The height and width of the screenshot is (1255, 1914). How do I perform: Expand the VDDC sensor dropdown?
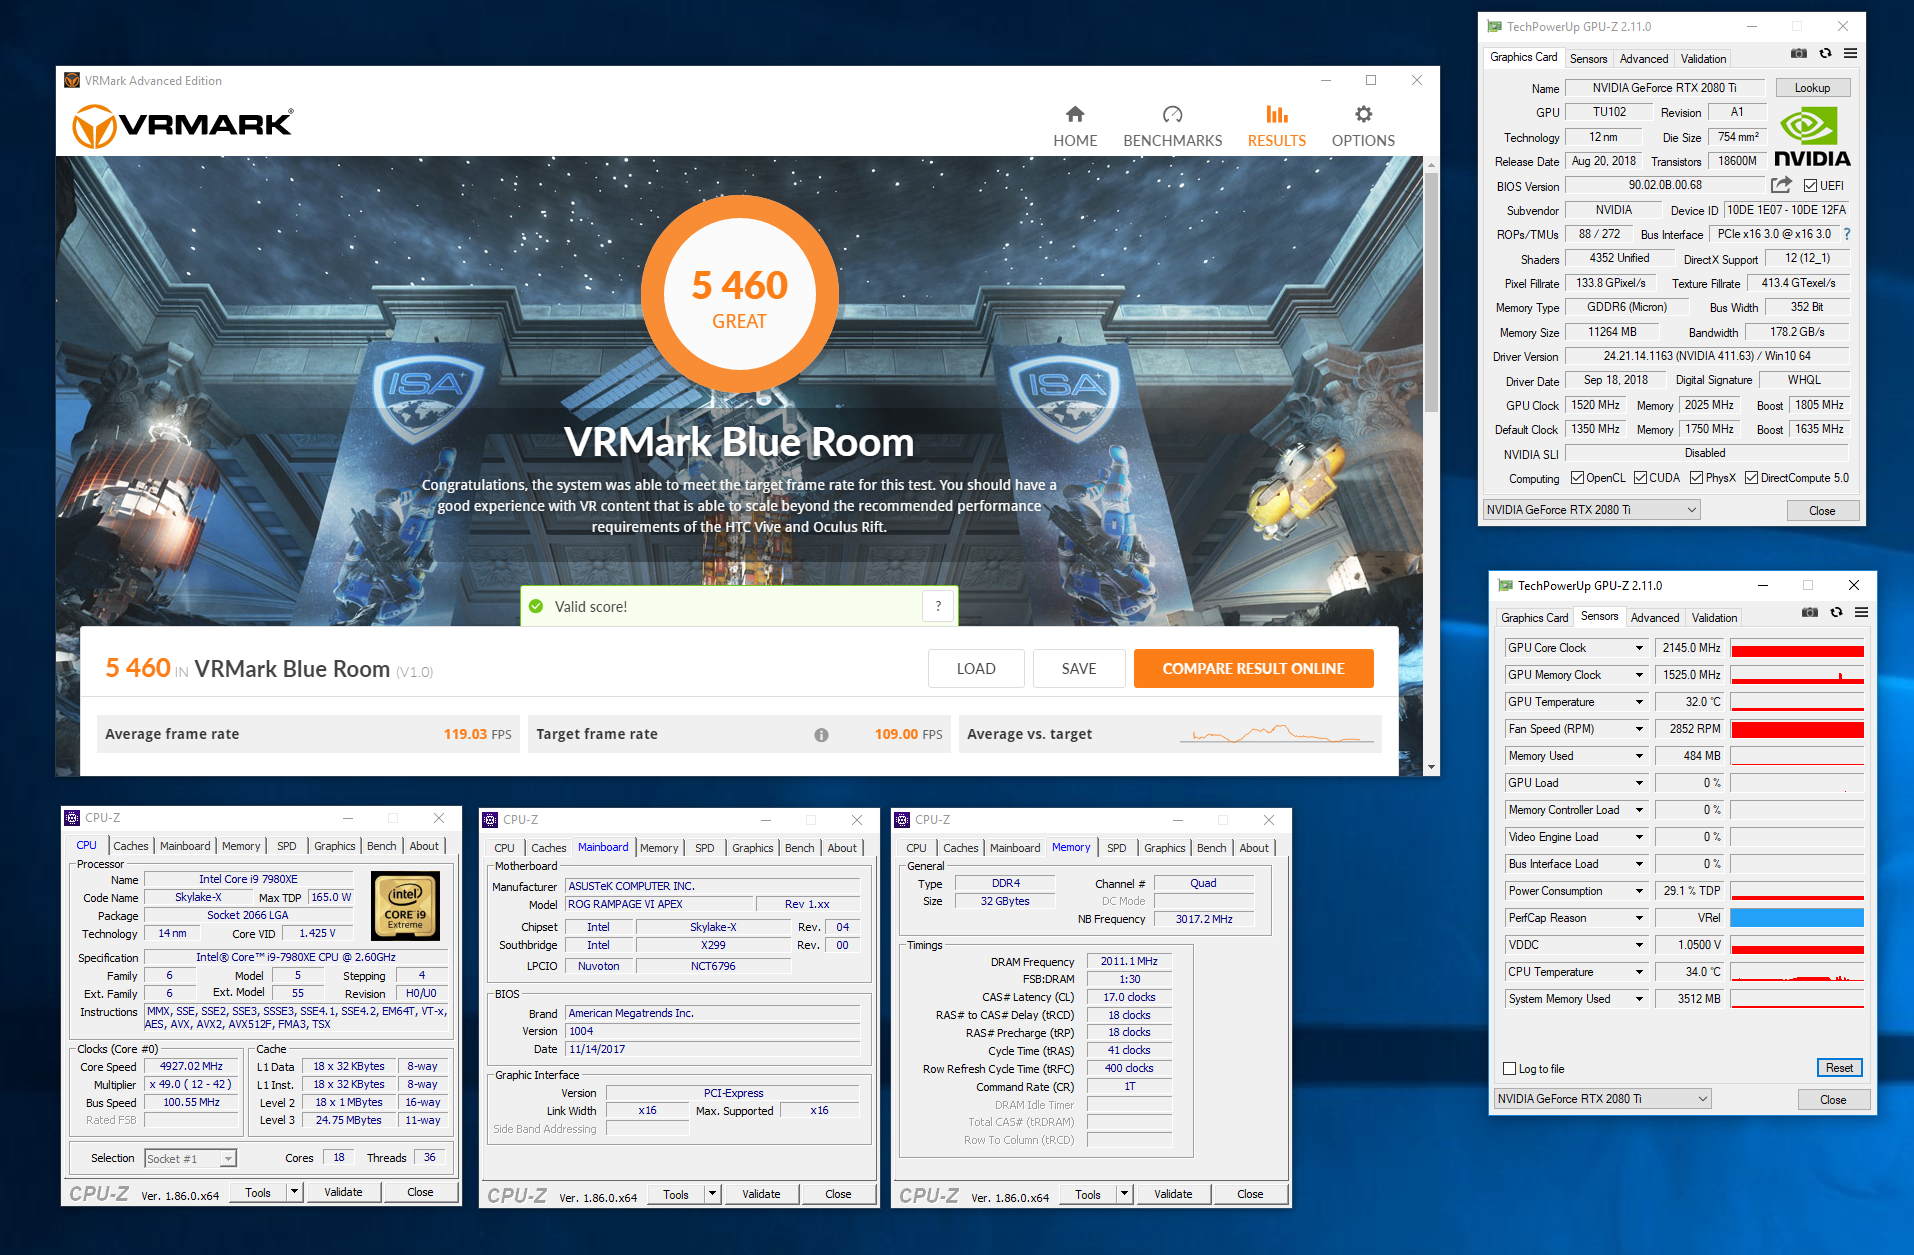click(x=1639, y=945)
